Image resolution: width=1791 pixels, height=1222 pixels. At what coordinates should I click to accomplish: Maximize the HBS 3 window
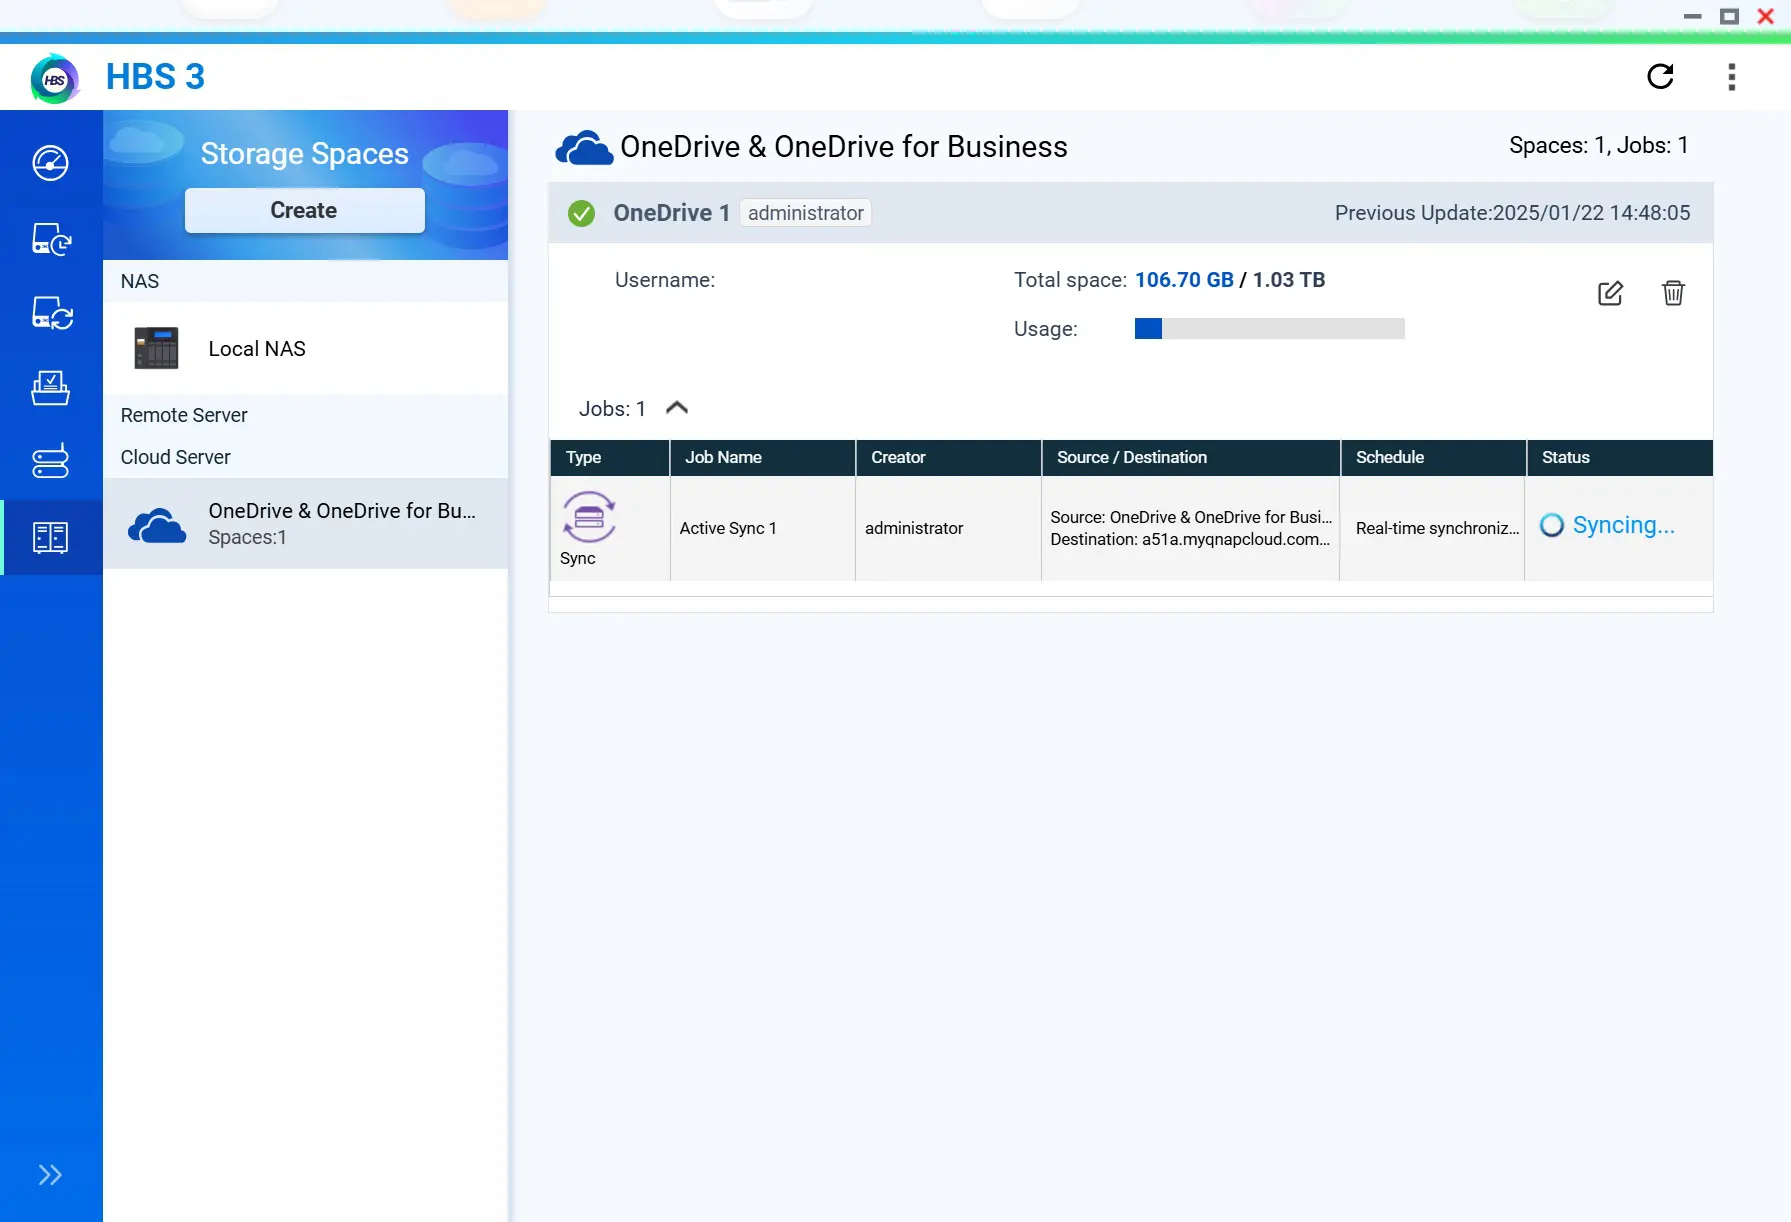1729,16
